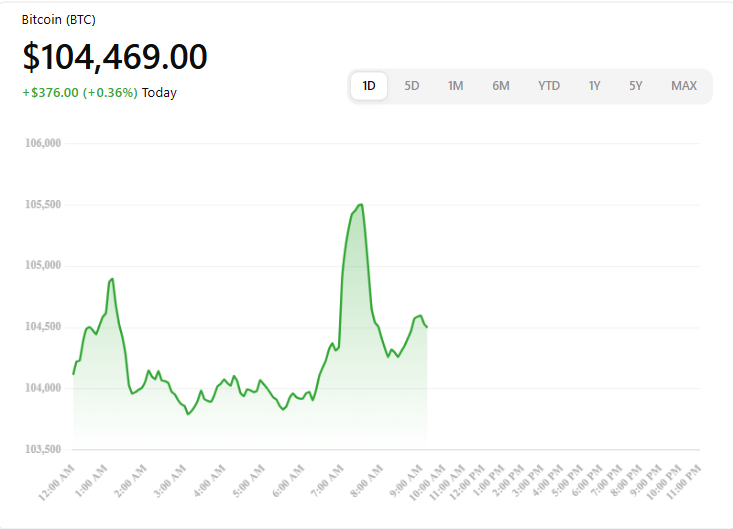Click the 6:00 AM x-axis label
This screenshot has width=733, height=529.
288,480
